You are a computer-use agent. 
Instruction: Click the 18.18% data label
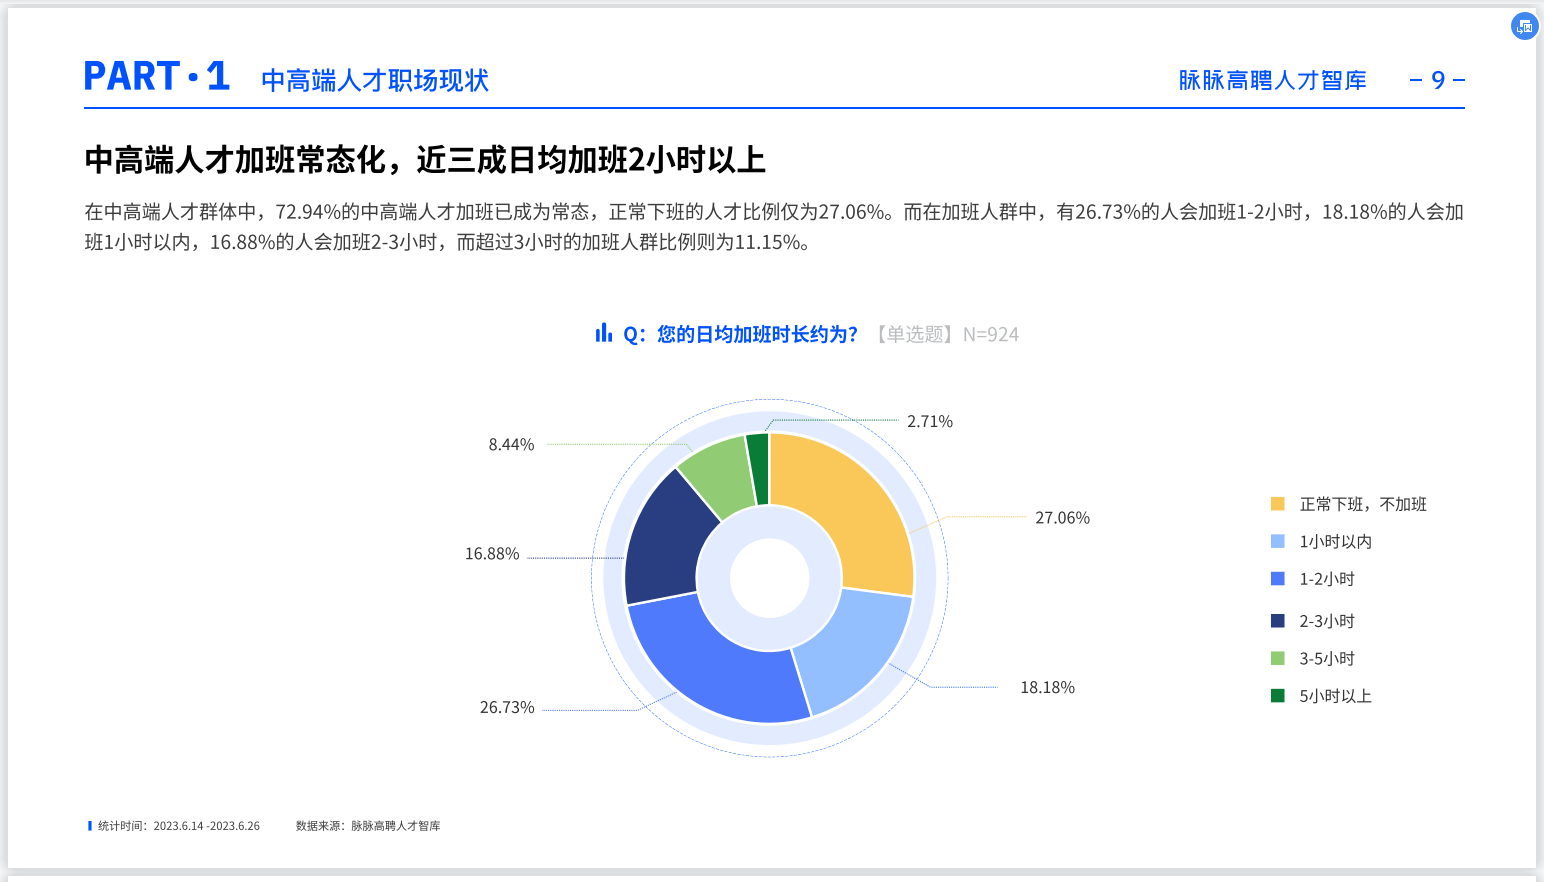pyautogui.click(x=1047, y=688)
